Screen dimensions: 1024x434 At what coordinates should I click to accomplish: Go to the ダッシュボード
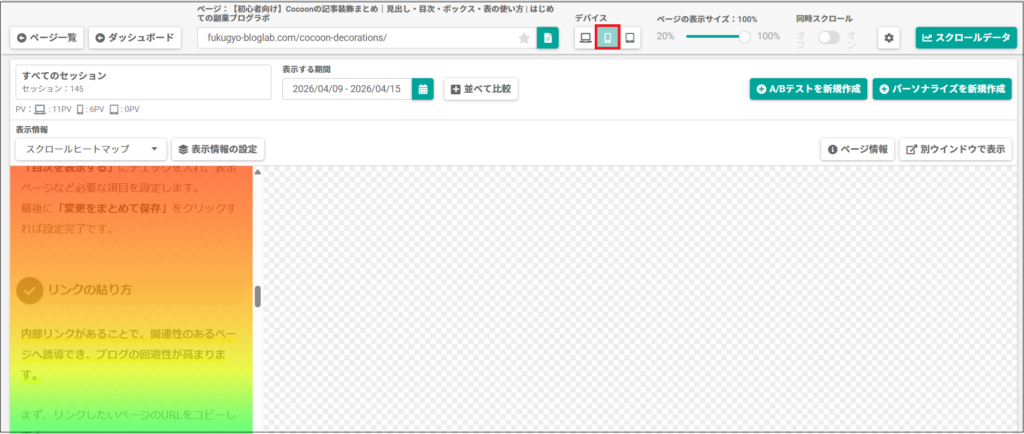(135, 38)
